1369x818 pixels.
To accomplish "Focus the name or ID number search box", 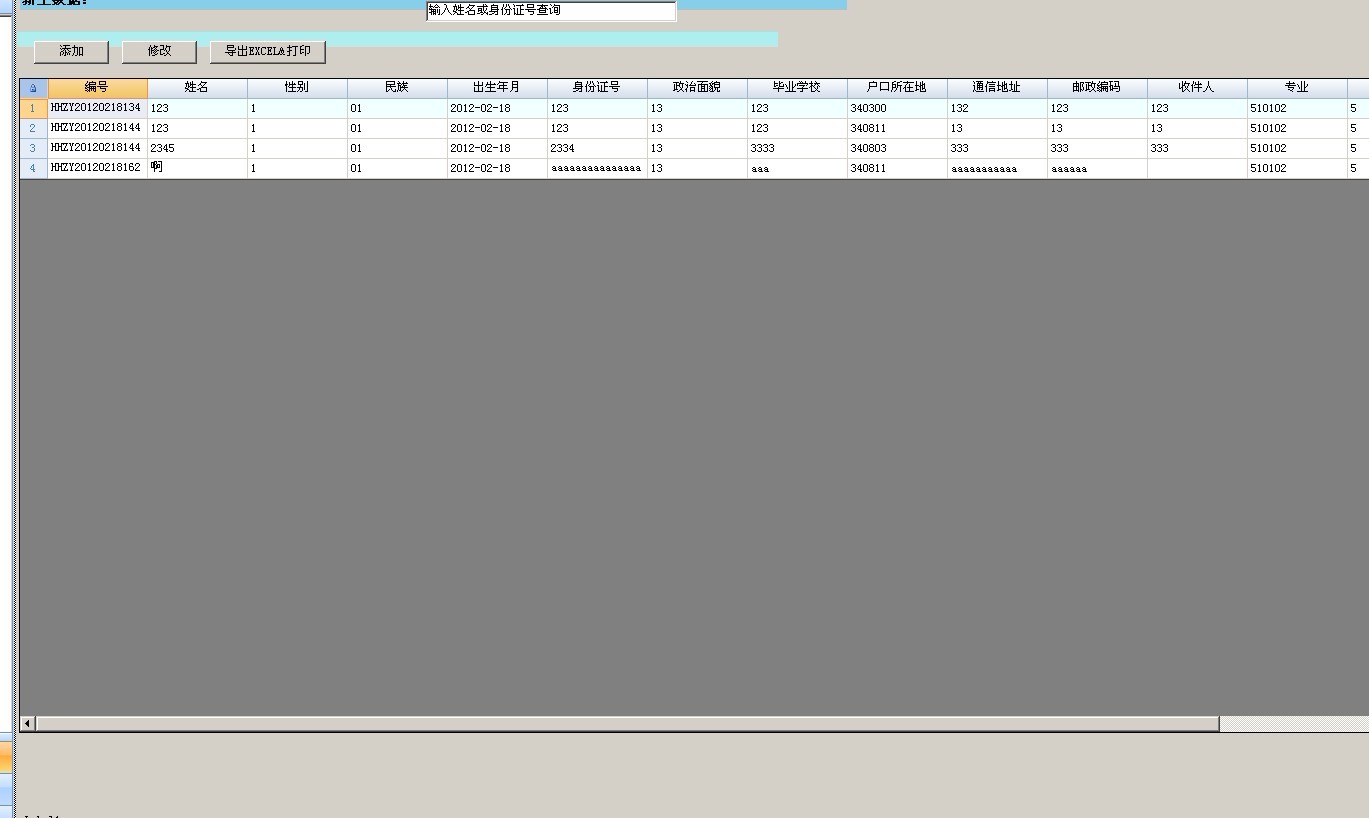I will pyautogui.click(x=551, y=11).
